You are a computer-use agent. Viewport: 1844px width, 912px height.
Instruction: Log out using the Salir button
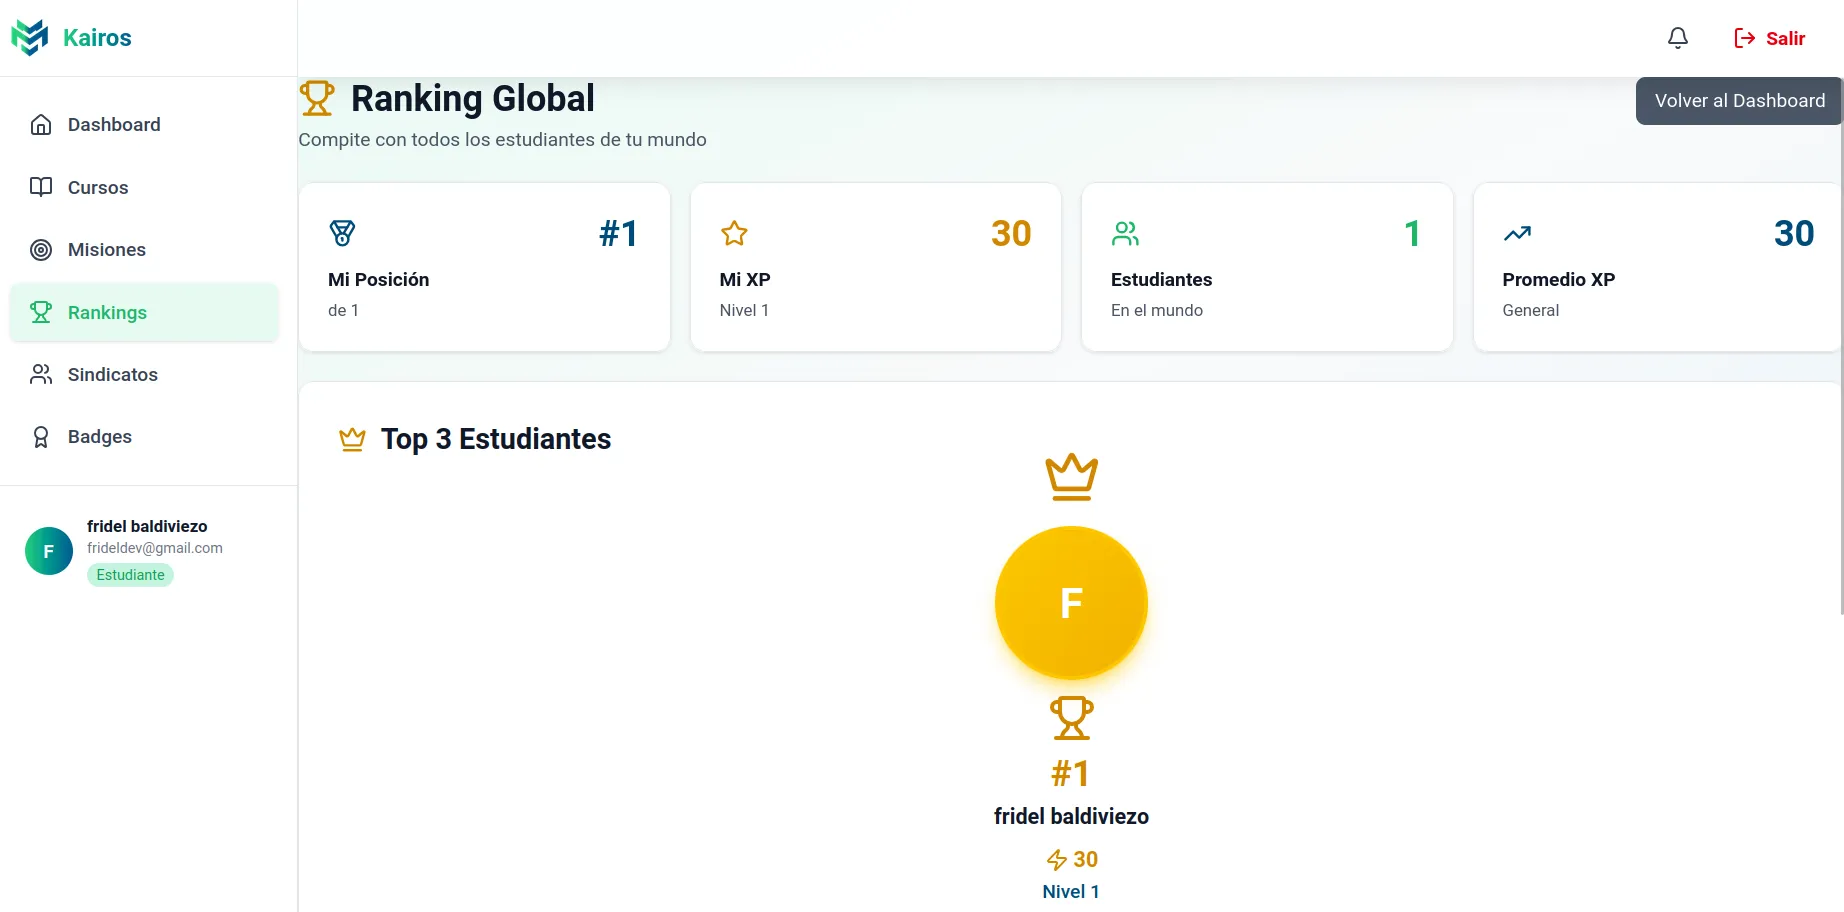[1769, 38]
